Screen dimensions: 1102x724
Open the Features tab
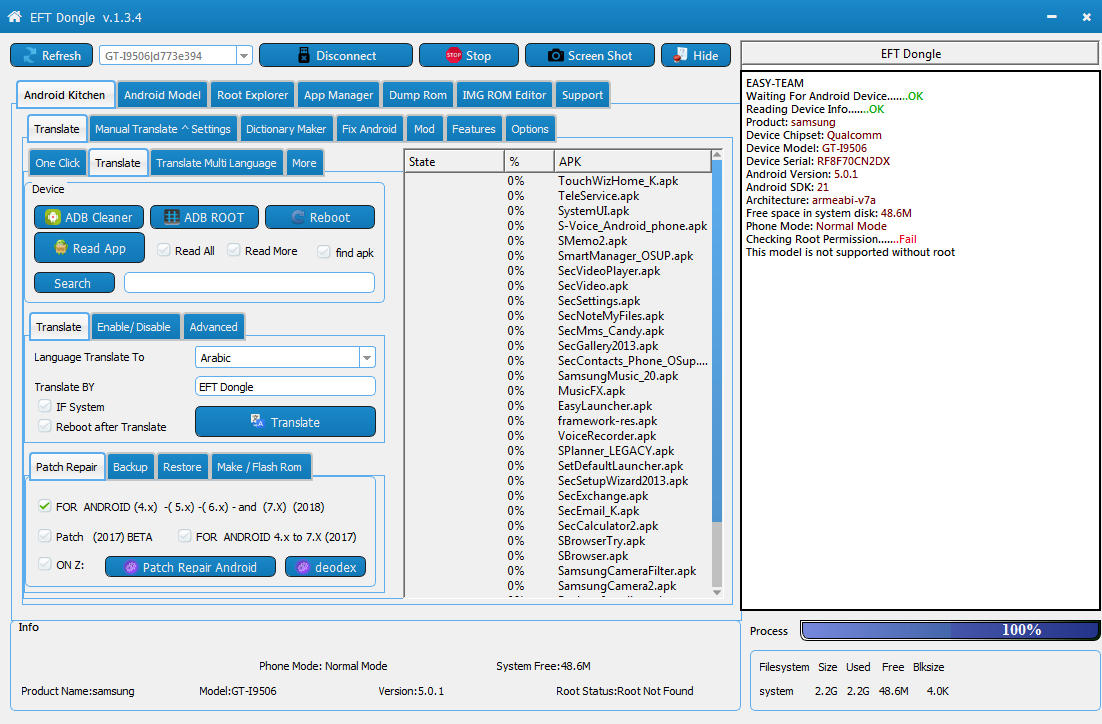point(474,129)
